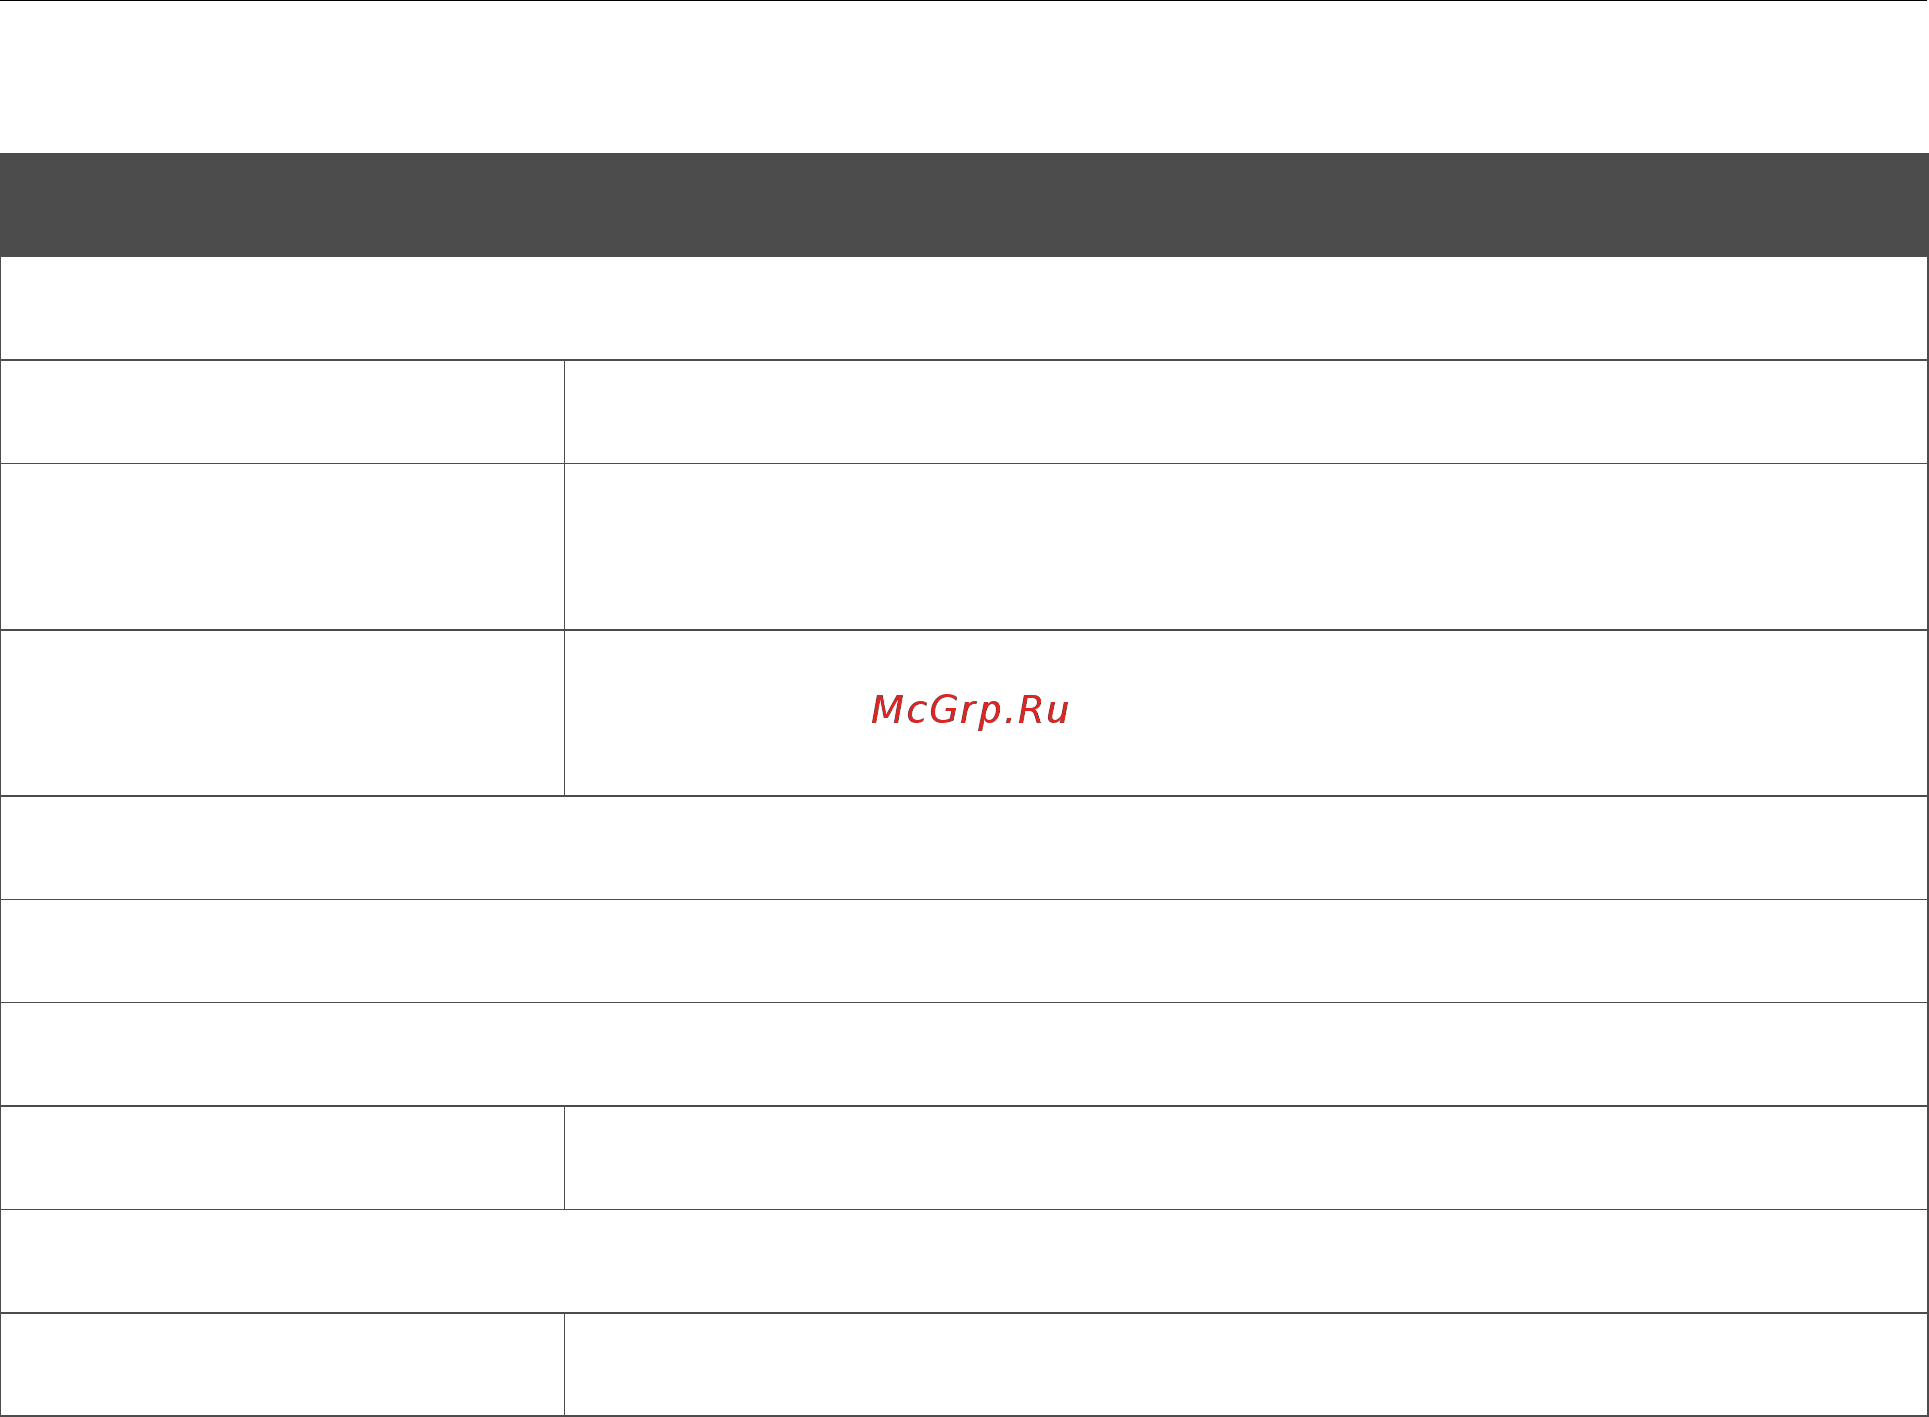Click empty space left of McGrp.Ru text in its cell

coord(717,713)
